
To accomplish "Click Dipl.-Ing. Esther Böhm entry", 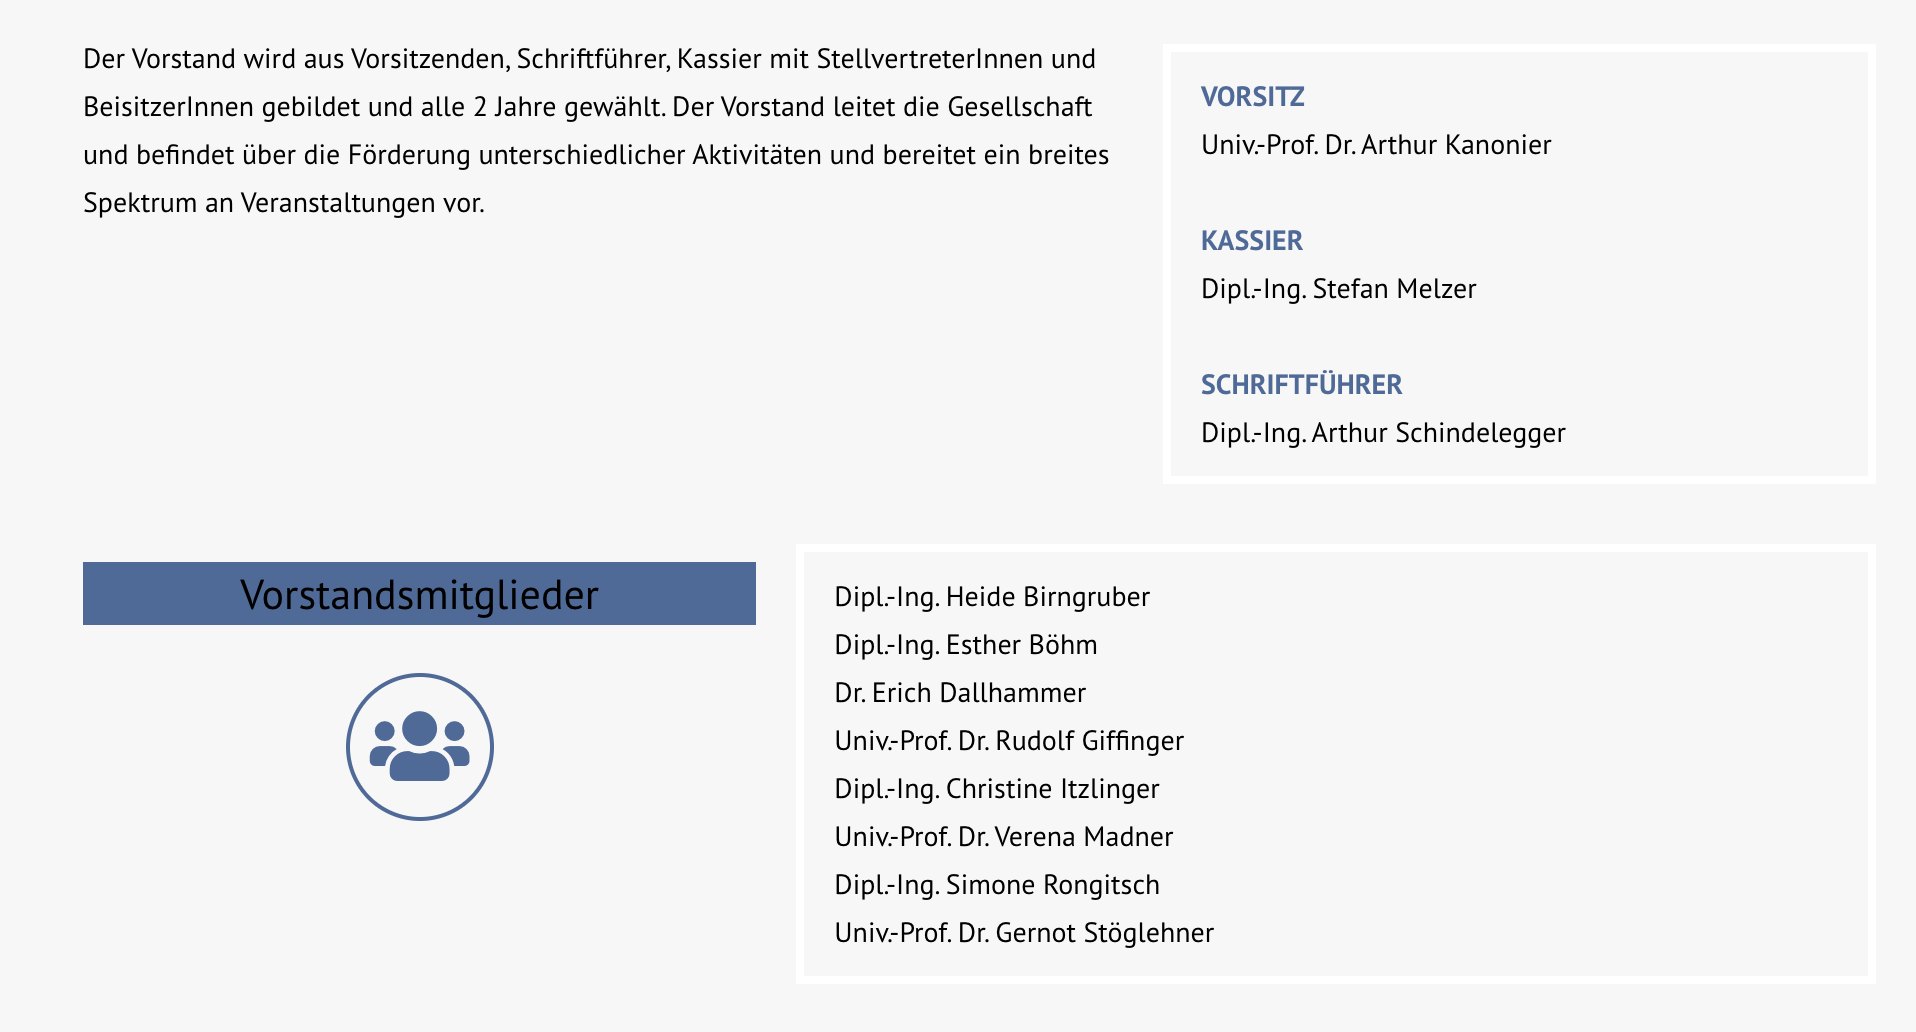I will (966, 645).
